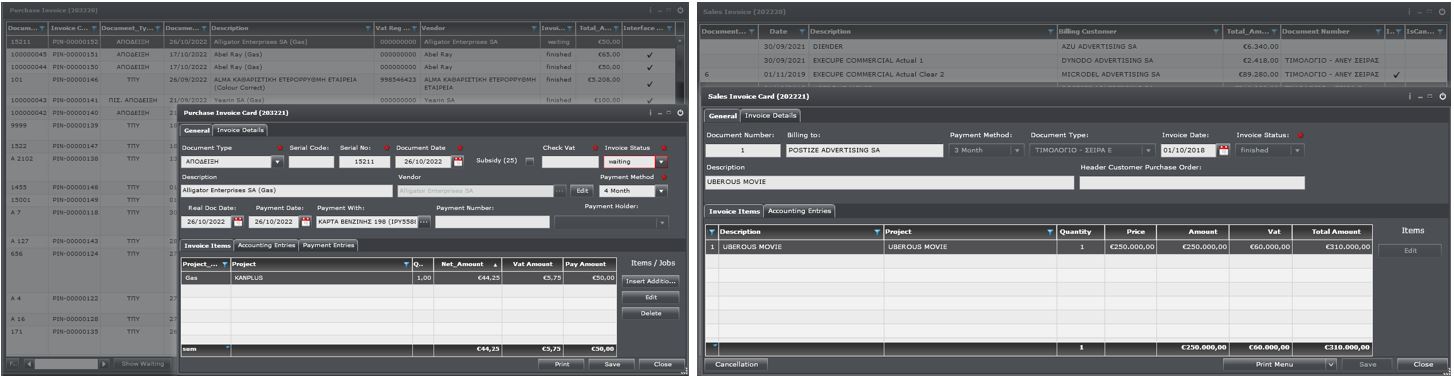This screenshot has width=1454, height=378.
Task: Click the horizontal scrollbar of Purchase Invoice list
Action: [x=65, y=363]
